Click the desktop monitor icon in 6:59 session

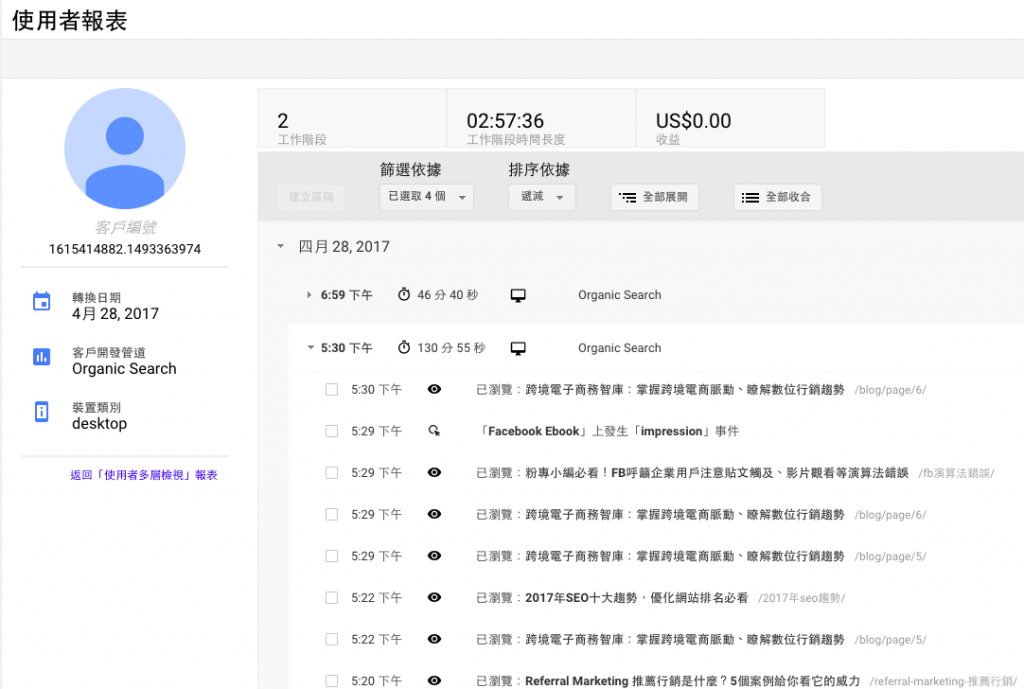(518, 295)
